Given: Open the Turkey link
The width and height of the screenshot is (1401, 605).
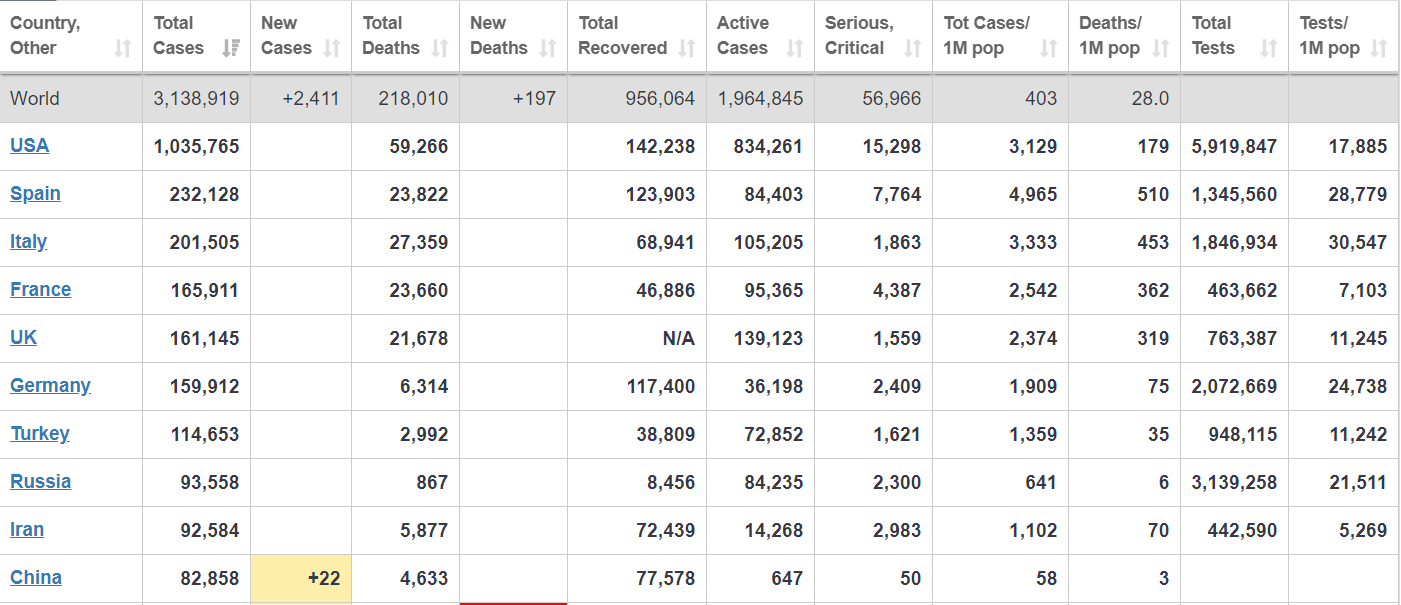Looking at the screenshot, I should [40, 433].
